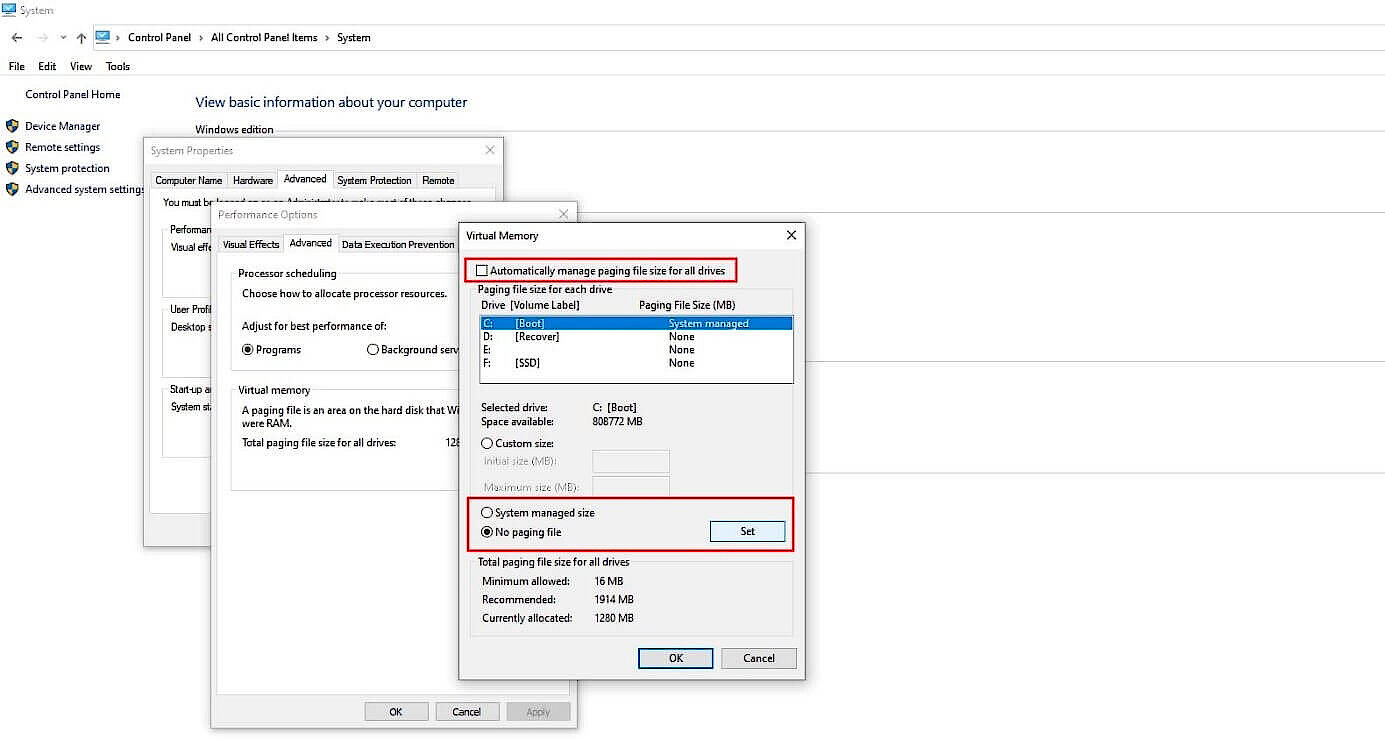Click the System icon in the title bar
Viewport: 1385px width, 740px height.
(x=8, y=8)
